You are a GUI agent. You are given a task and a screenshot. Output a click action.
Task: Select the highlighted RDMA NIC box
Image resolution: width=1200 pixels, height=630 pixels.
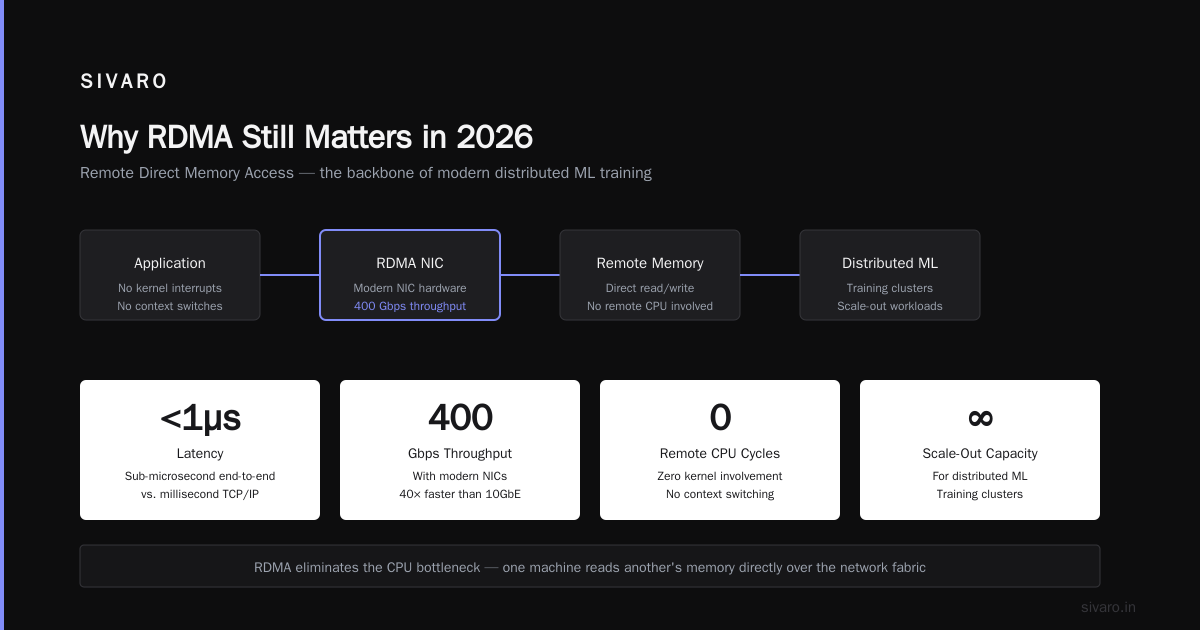click(x=410, y=275)
